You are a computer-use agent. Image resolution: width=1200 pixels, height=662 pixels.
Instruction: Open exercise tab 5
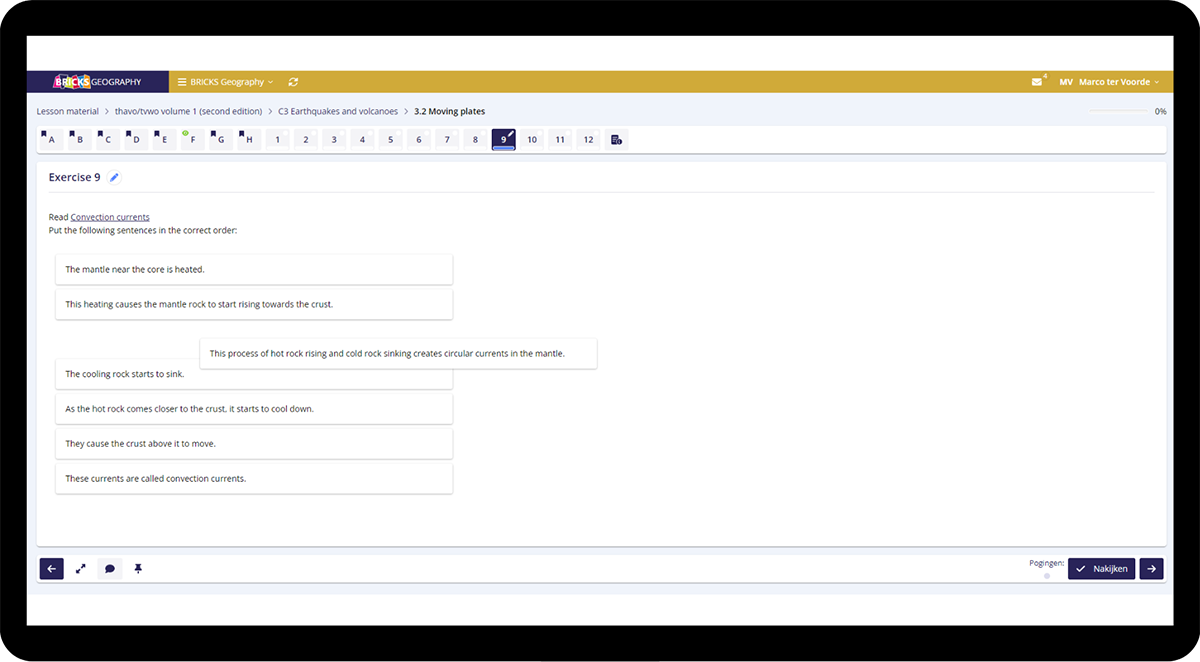(391, 139)
